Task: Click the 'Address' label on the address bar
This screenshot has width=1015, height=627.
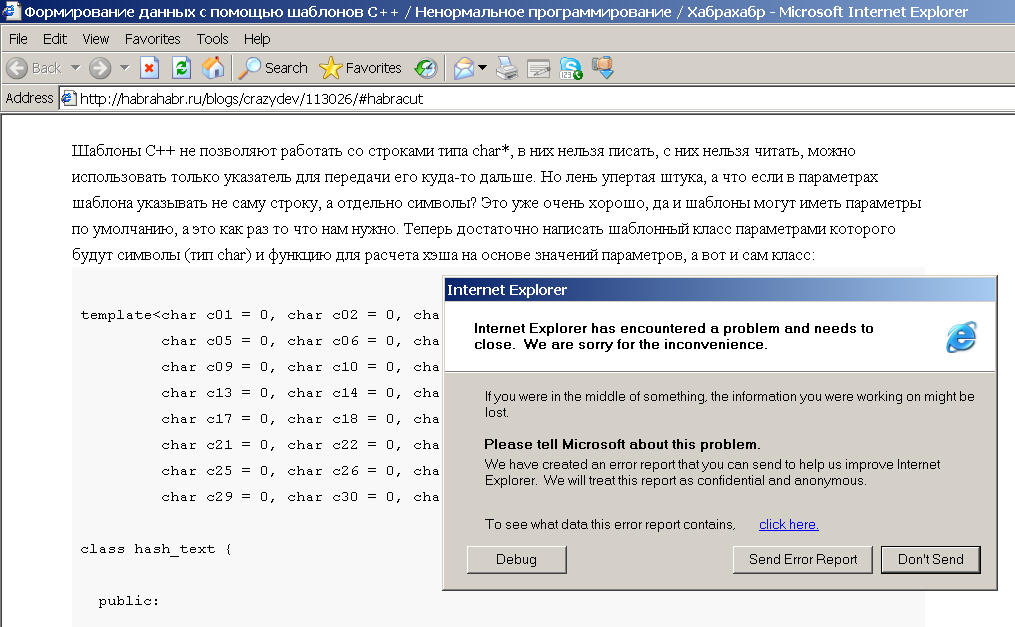Action: (29, 98)
